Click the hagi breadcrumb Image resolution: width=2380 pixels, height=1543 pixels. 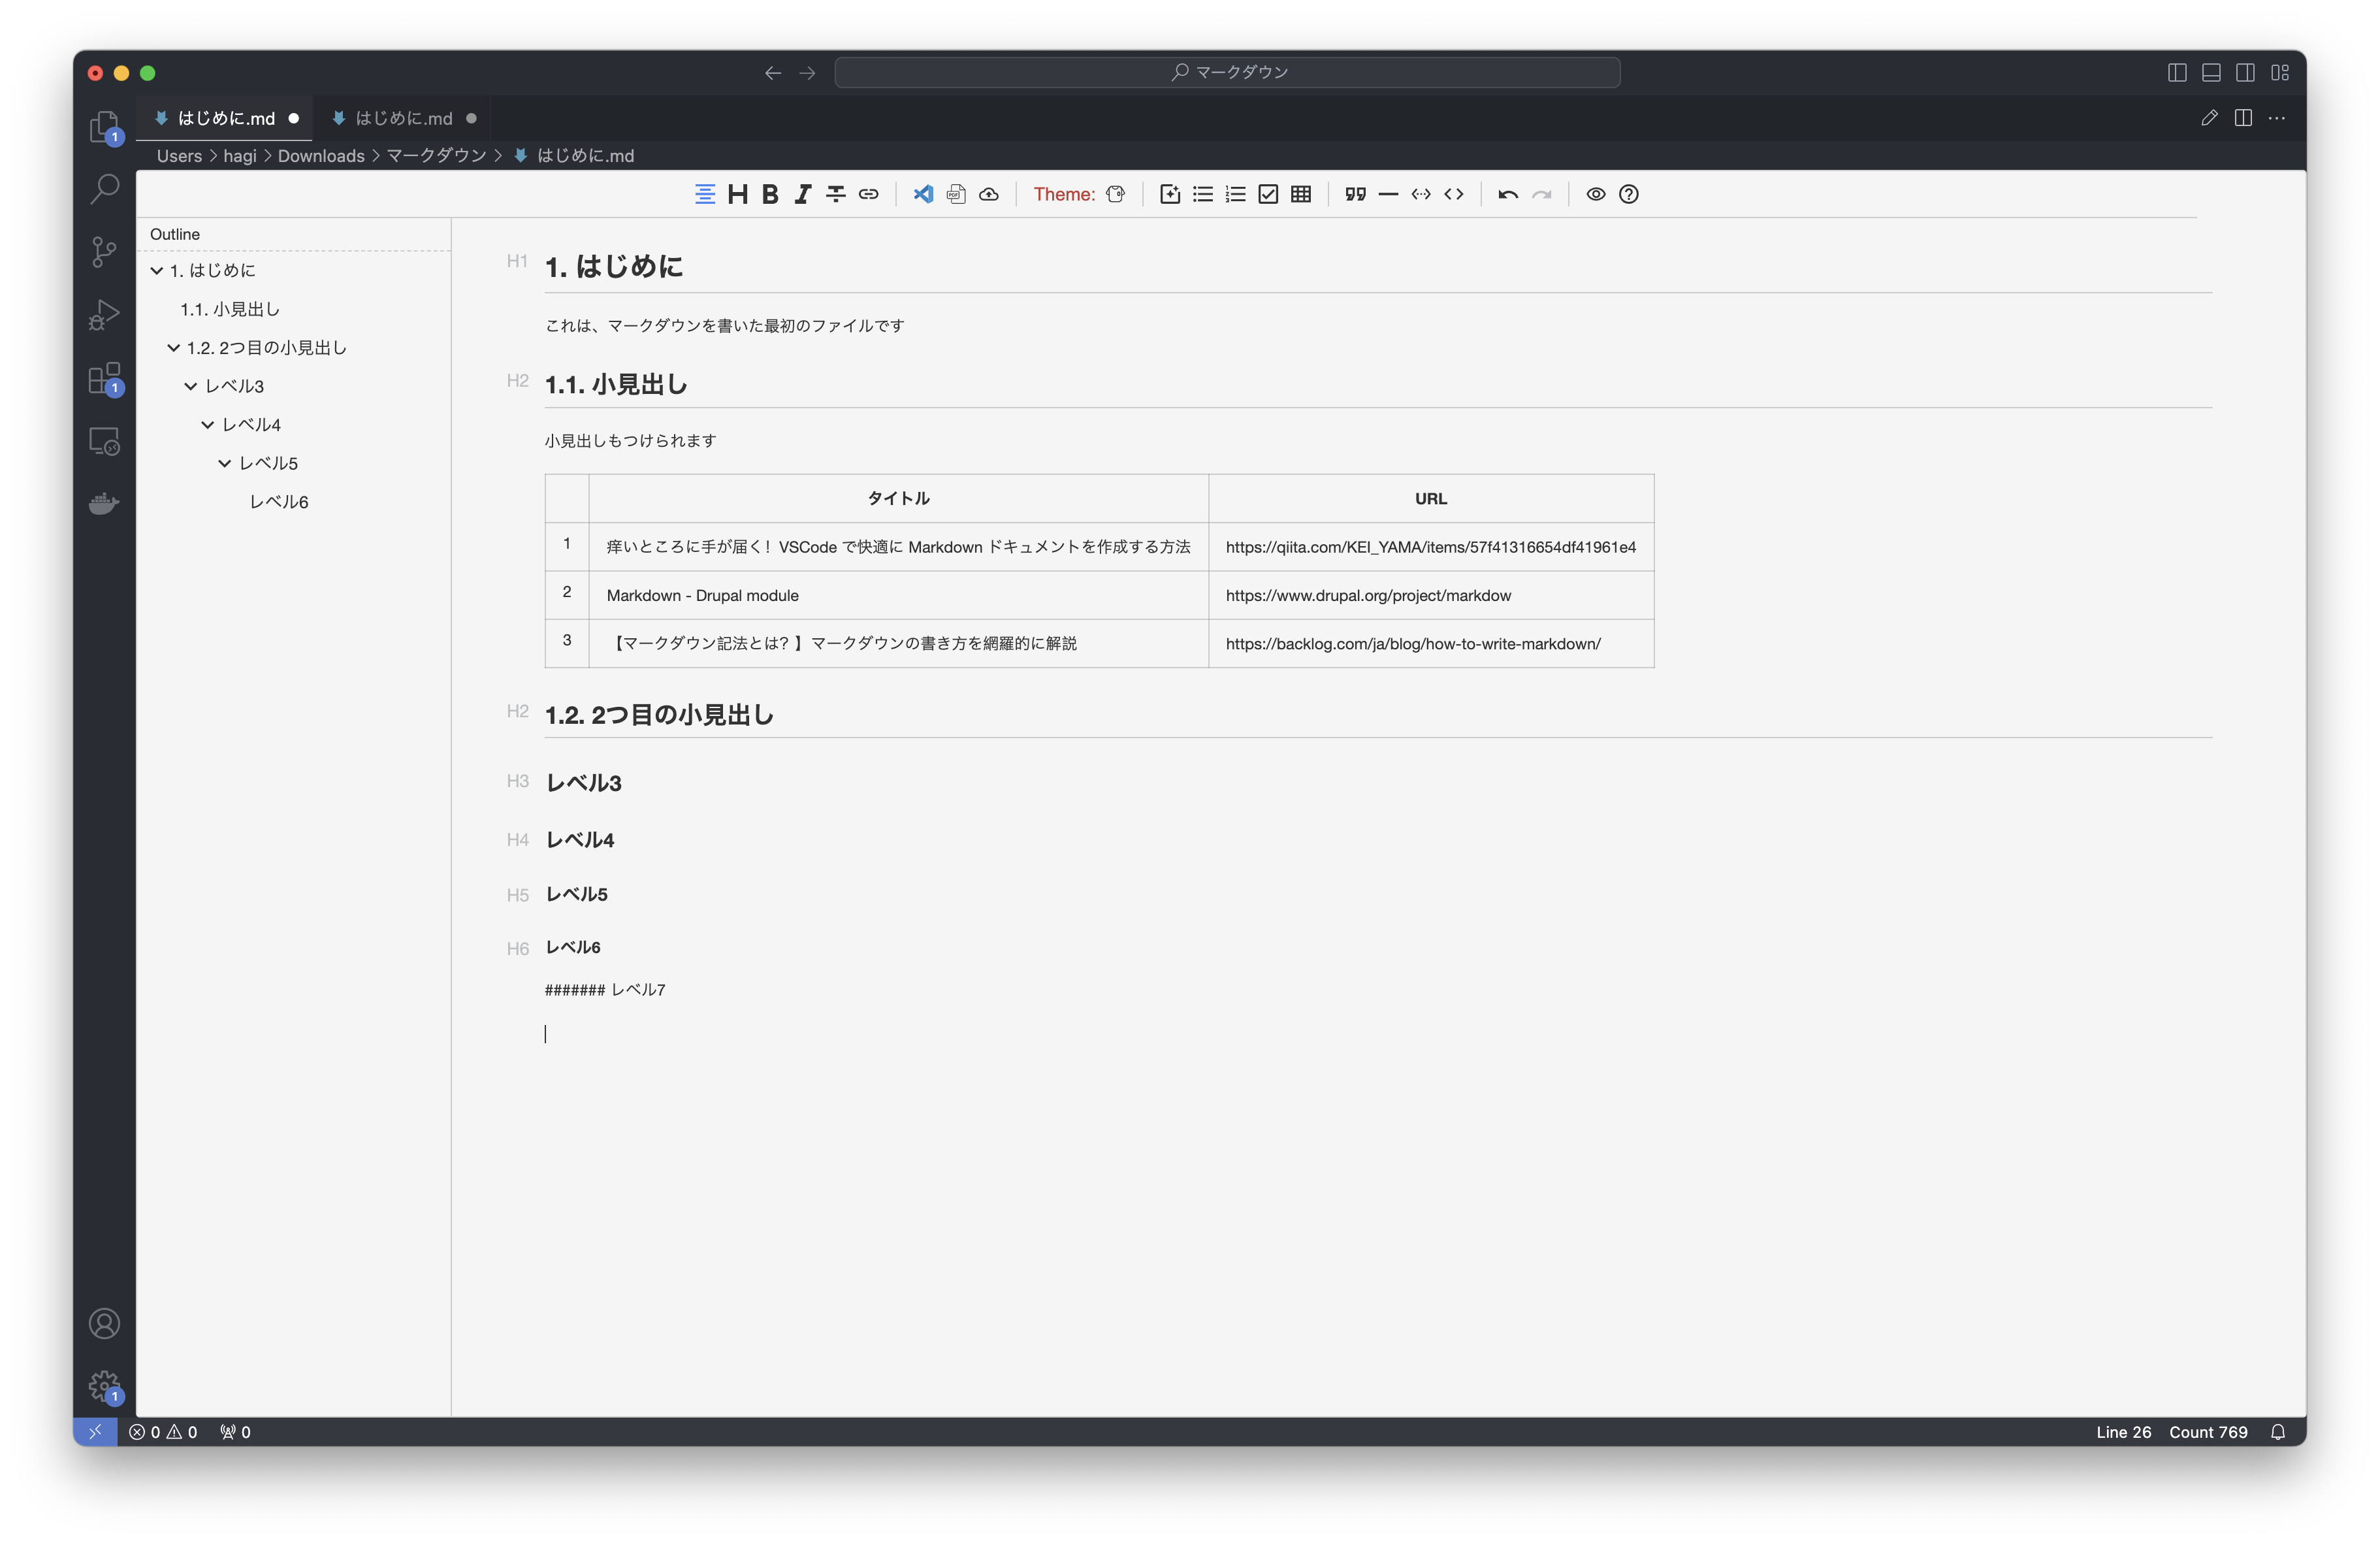240,156
